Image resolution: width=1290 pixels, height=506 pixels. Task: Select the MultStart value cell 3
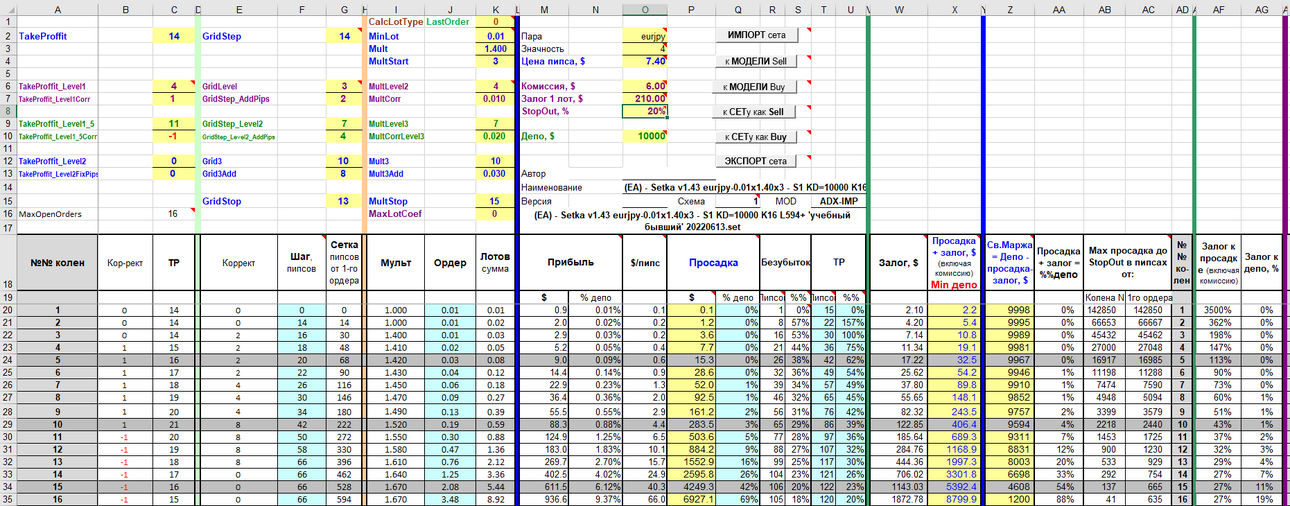pos(496,61)
